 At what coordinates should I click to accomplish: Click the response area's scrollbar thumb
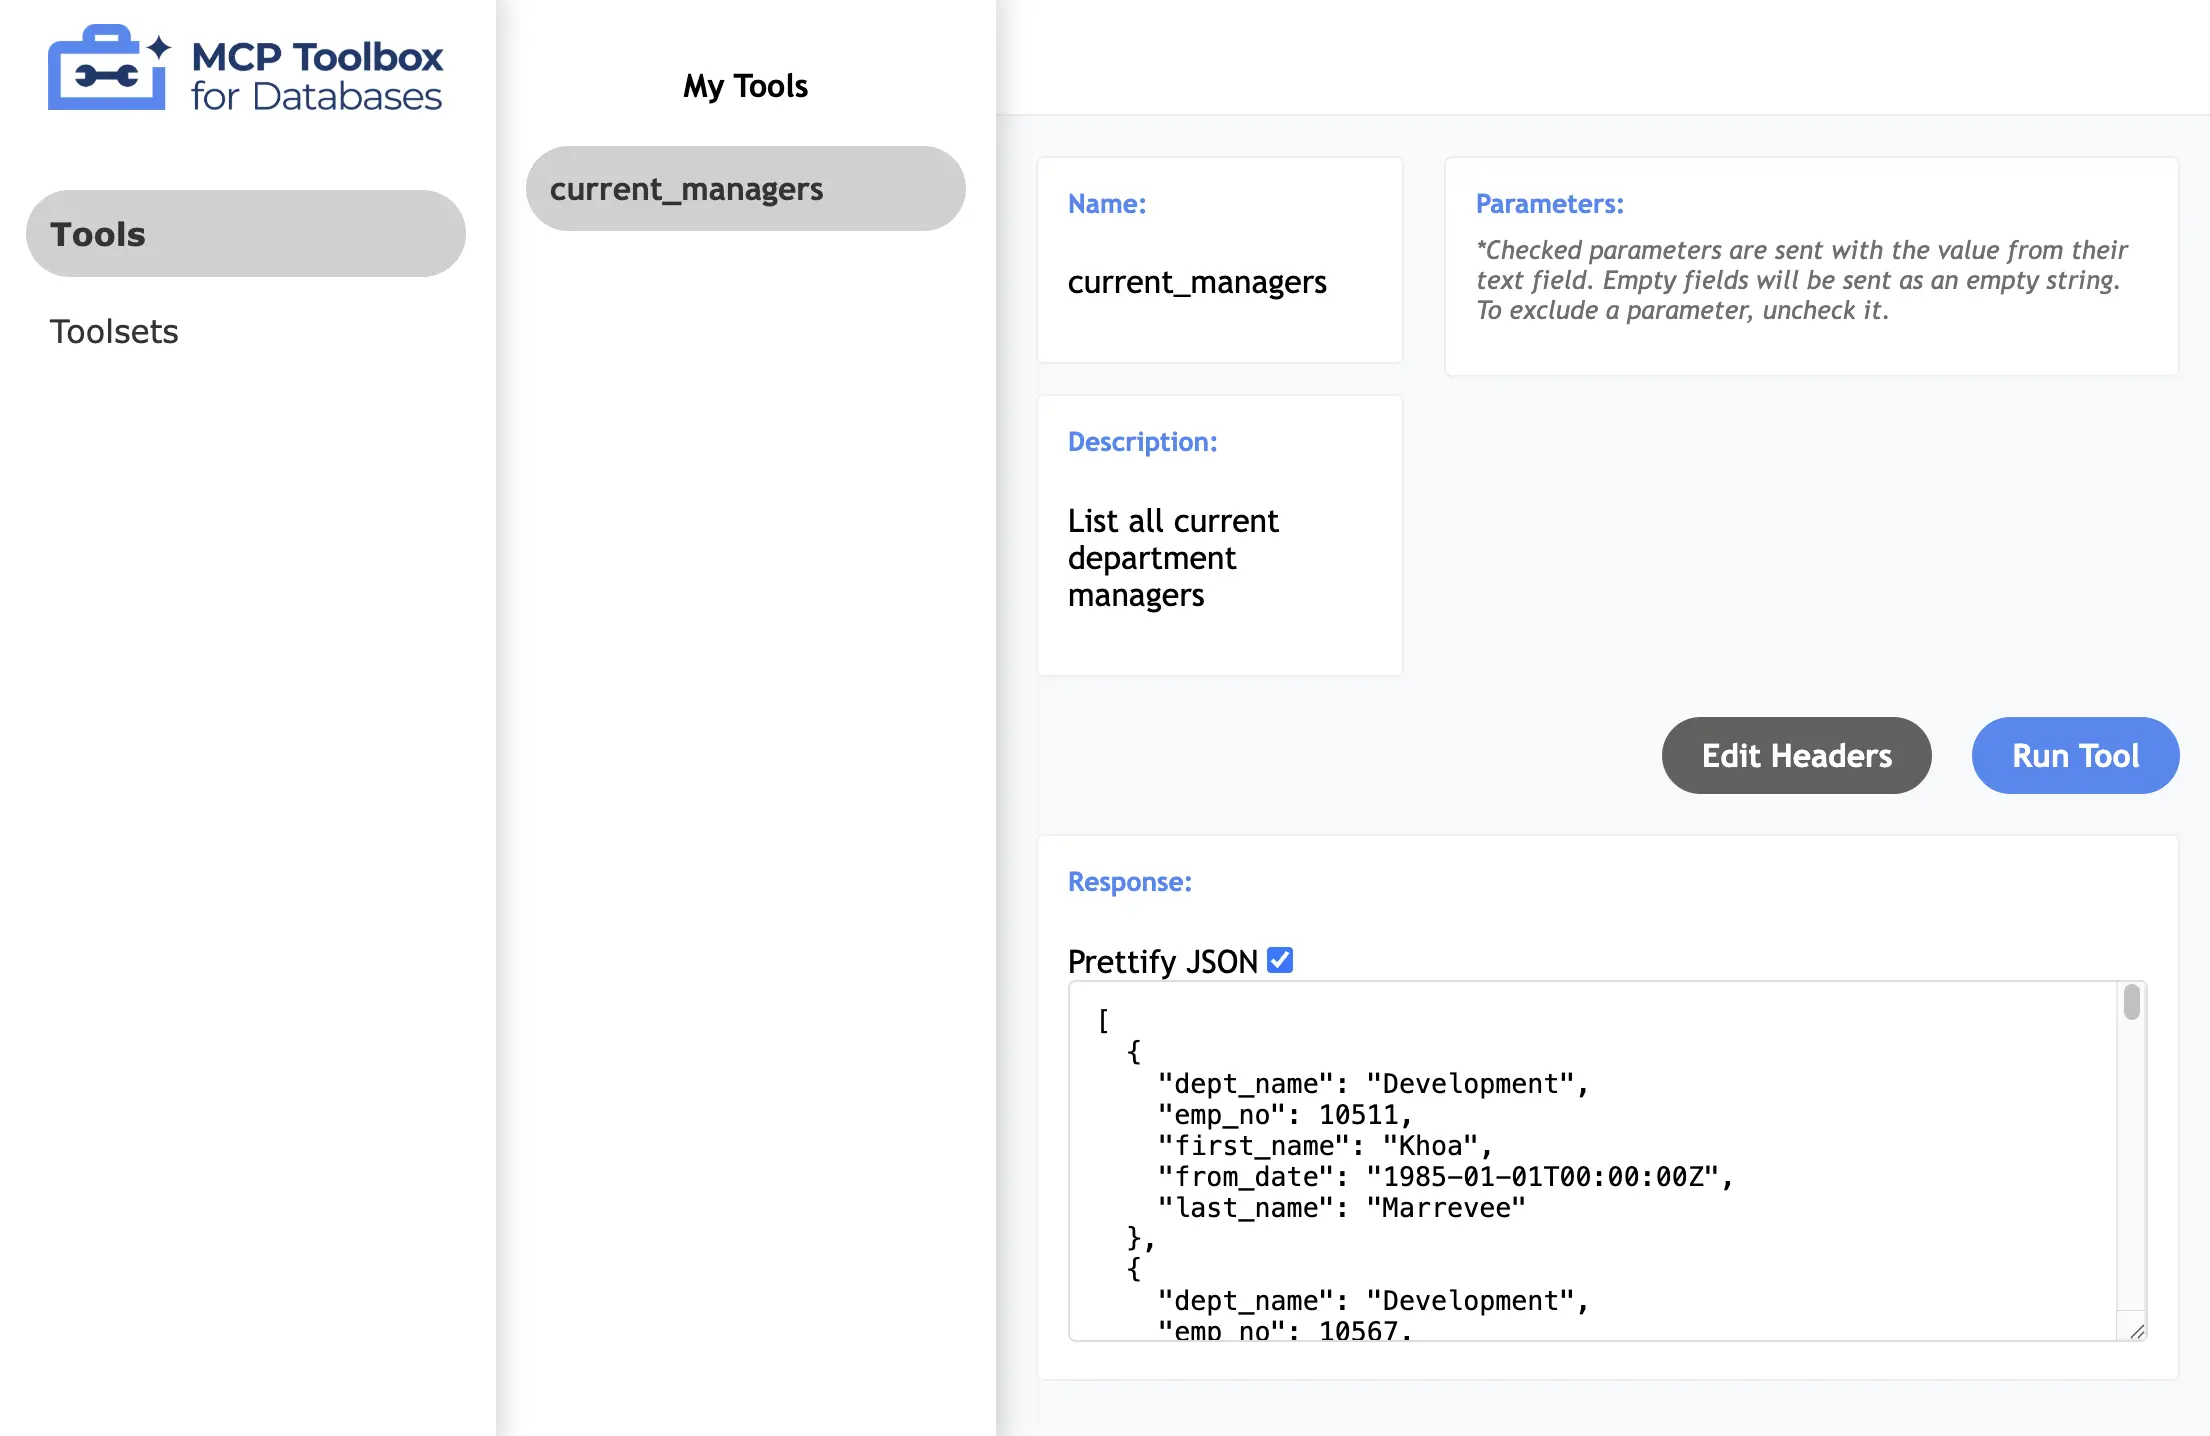[2131, 1002]
